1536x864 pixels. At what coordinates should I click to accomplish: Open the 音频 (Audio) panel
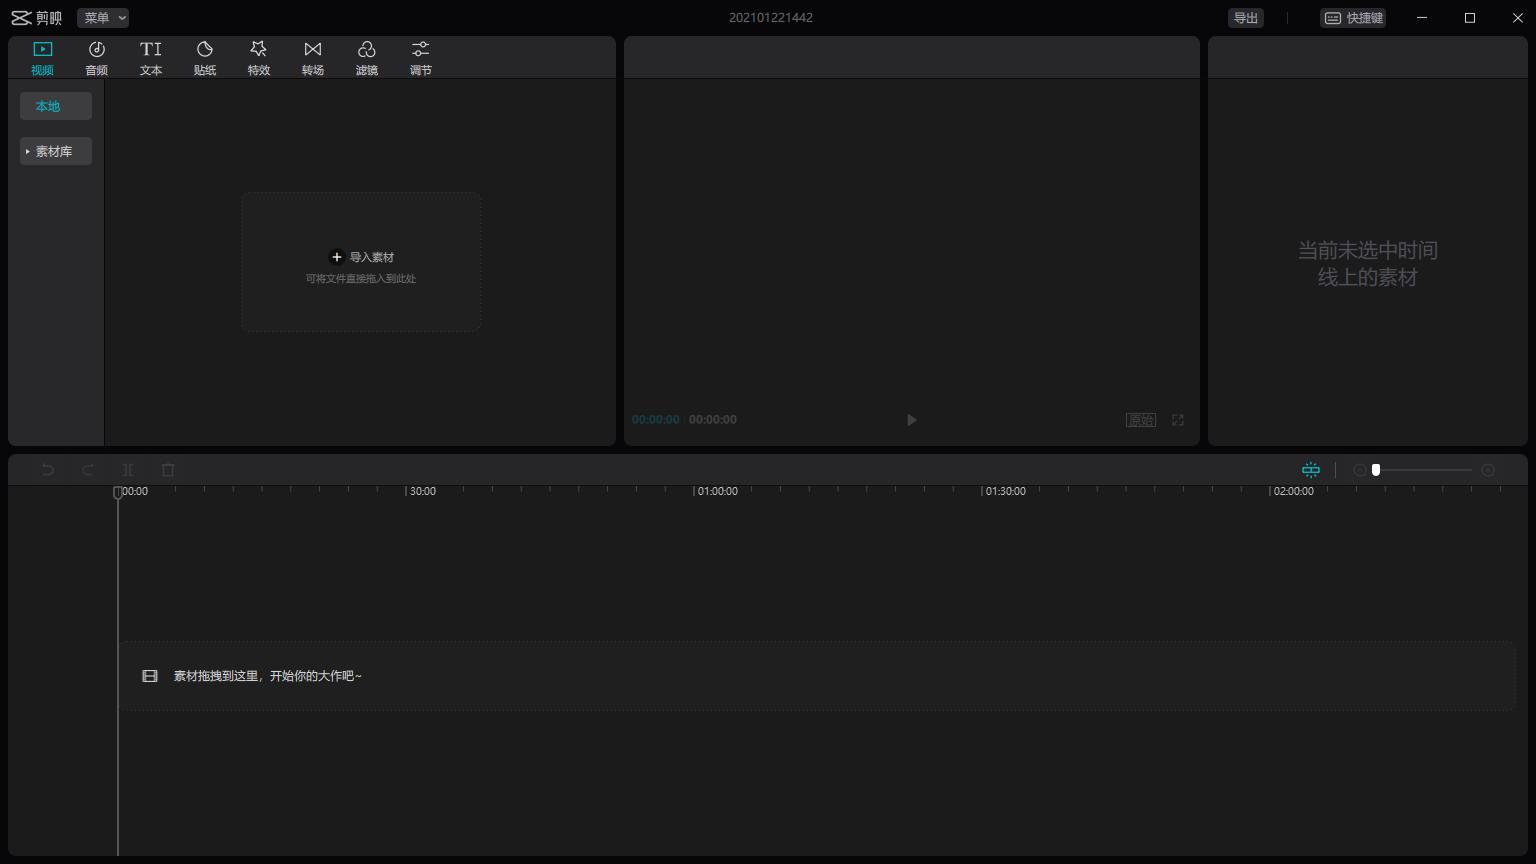(96, 58)
